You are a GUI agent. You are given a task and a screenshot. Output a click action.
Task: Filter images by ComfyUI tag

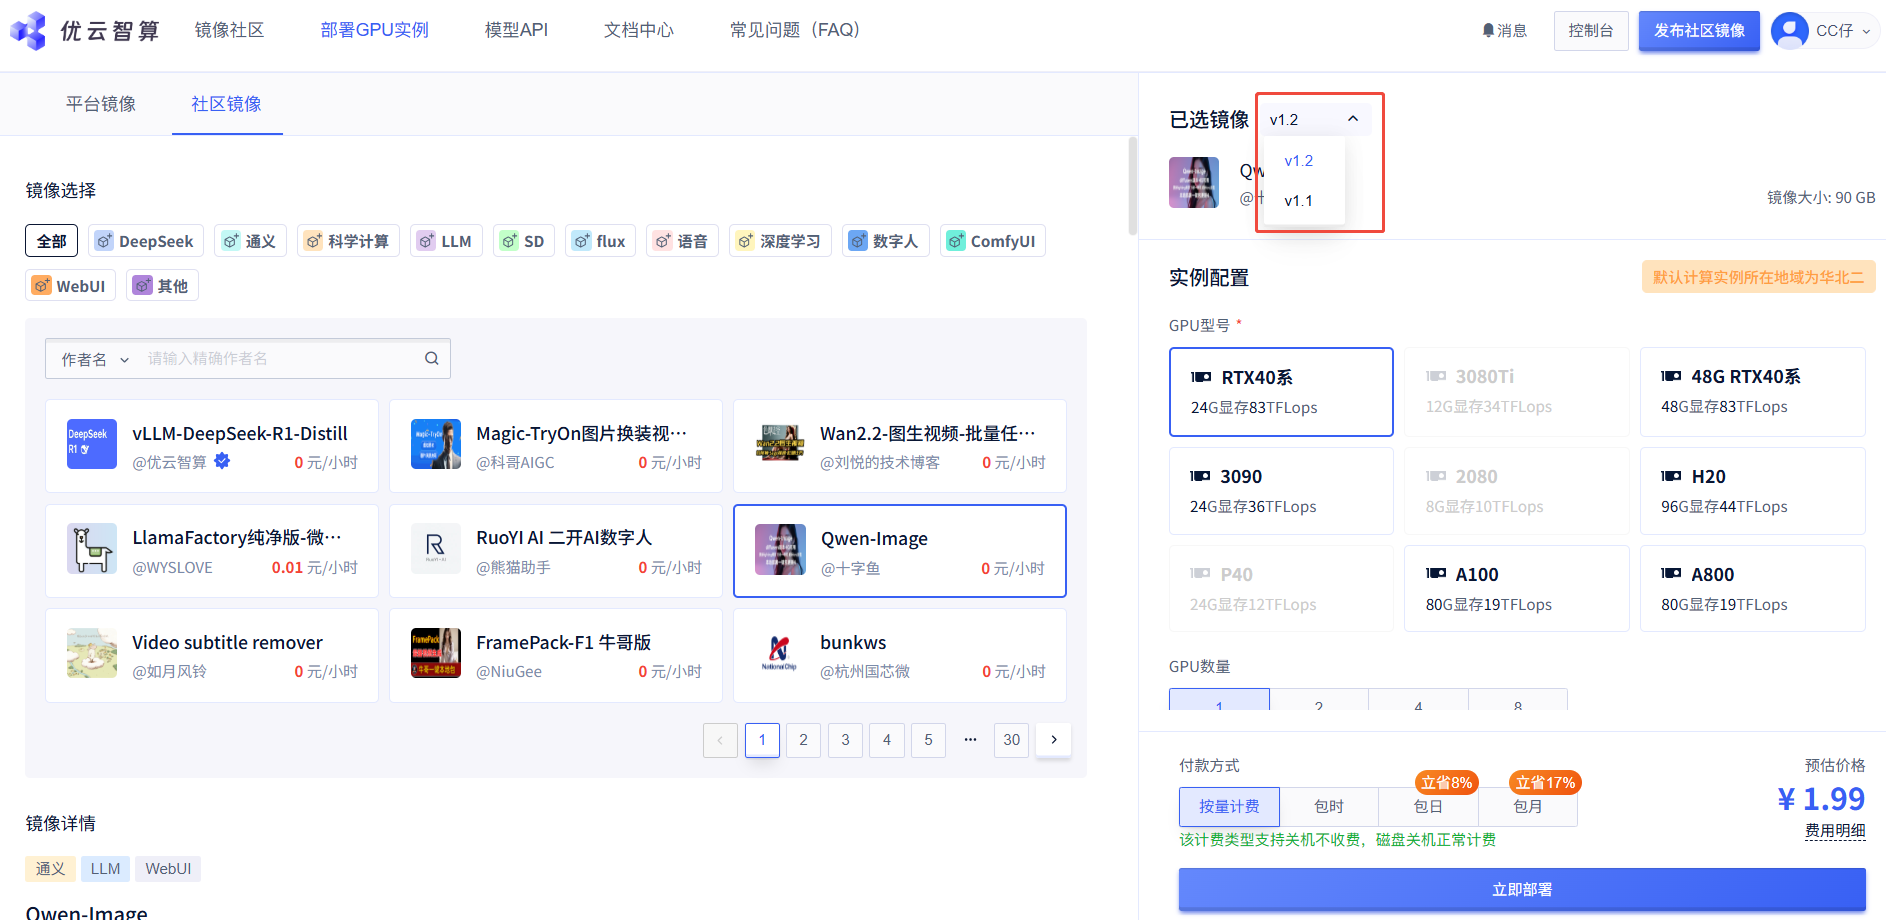[x=993, y=241]
